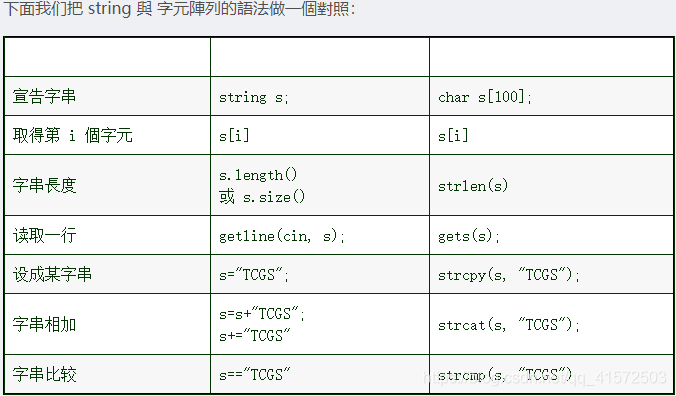Click the '字串相加' row label

tap(44, 324)
